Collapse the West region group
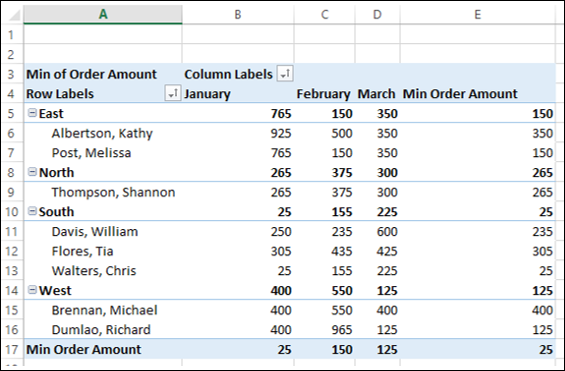Image resolution: width=565 pixels, height=371 pixels. click(x=32, y=290)
